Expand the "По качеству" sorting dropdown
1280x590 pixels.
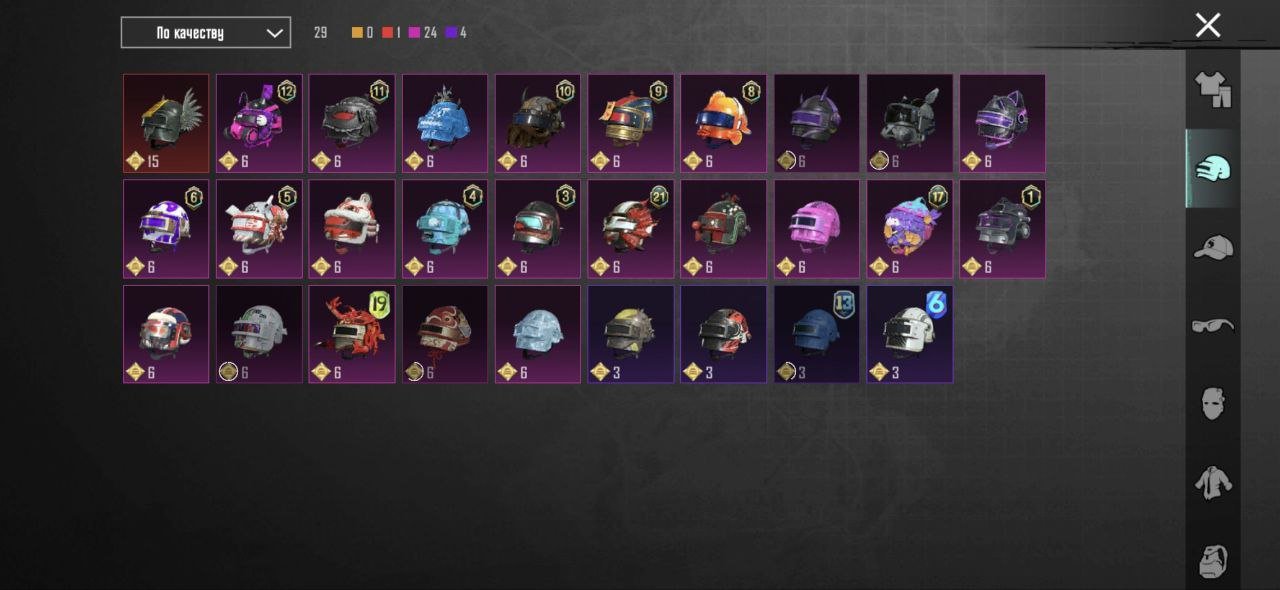coord(206,32)
